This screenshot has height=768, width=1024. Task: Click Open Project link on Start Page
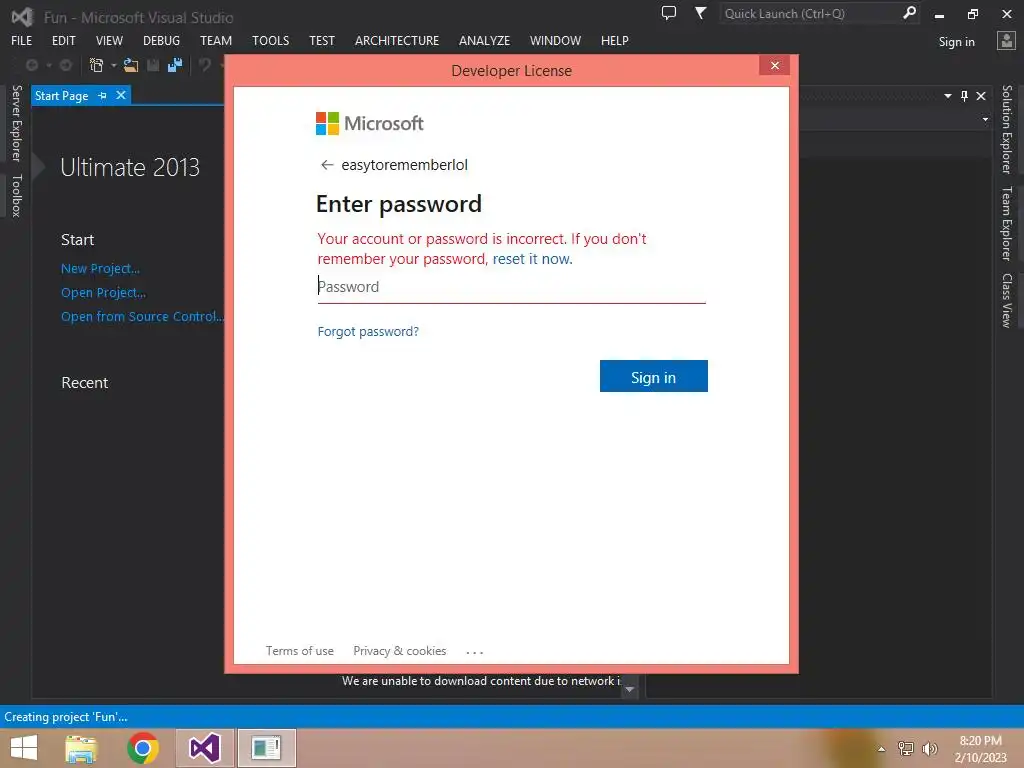(x=103, y=293)
